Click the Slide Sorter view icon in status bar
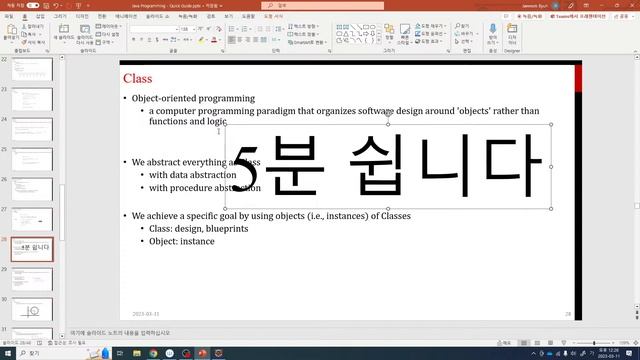This screenshot has width=640, height=360. 537,343
